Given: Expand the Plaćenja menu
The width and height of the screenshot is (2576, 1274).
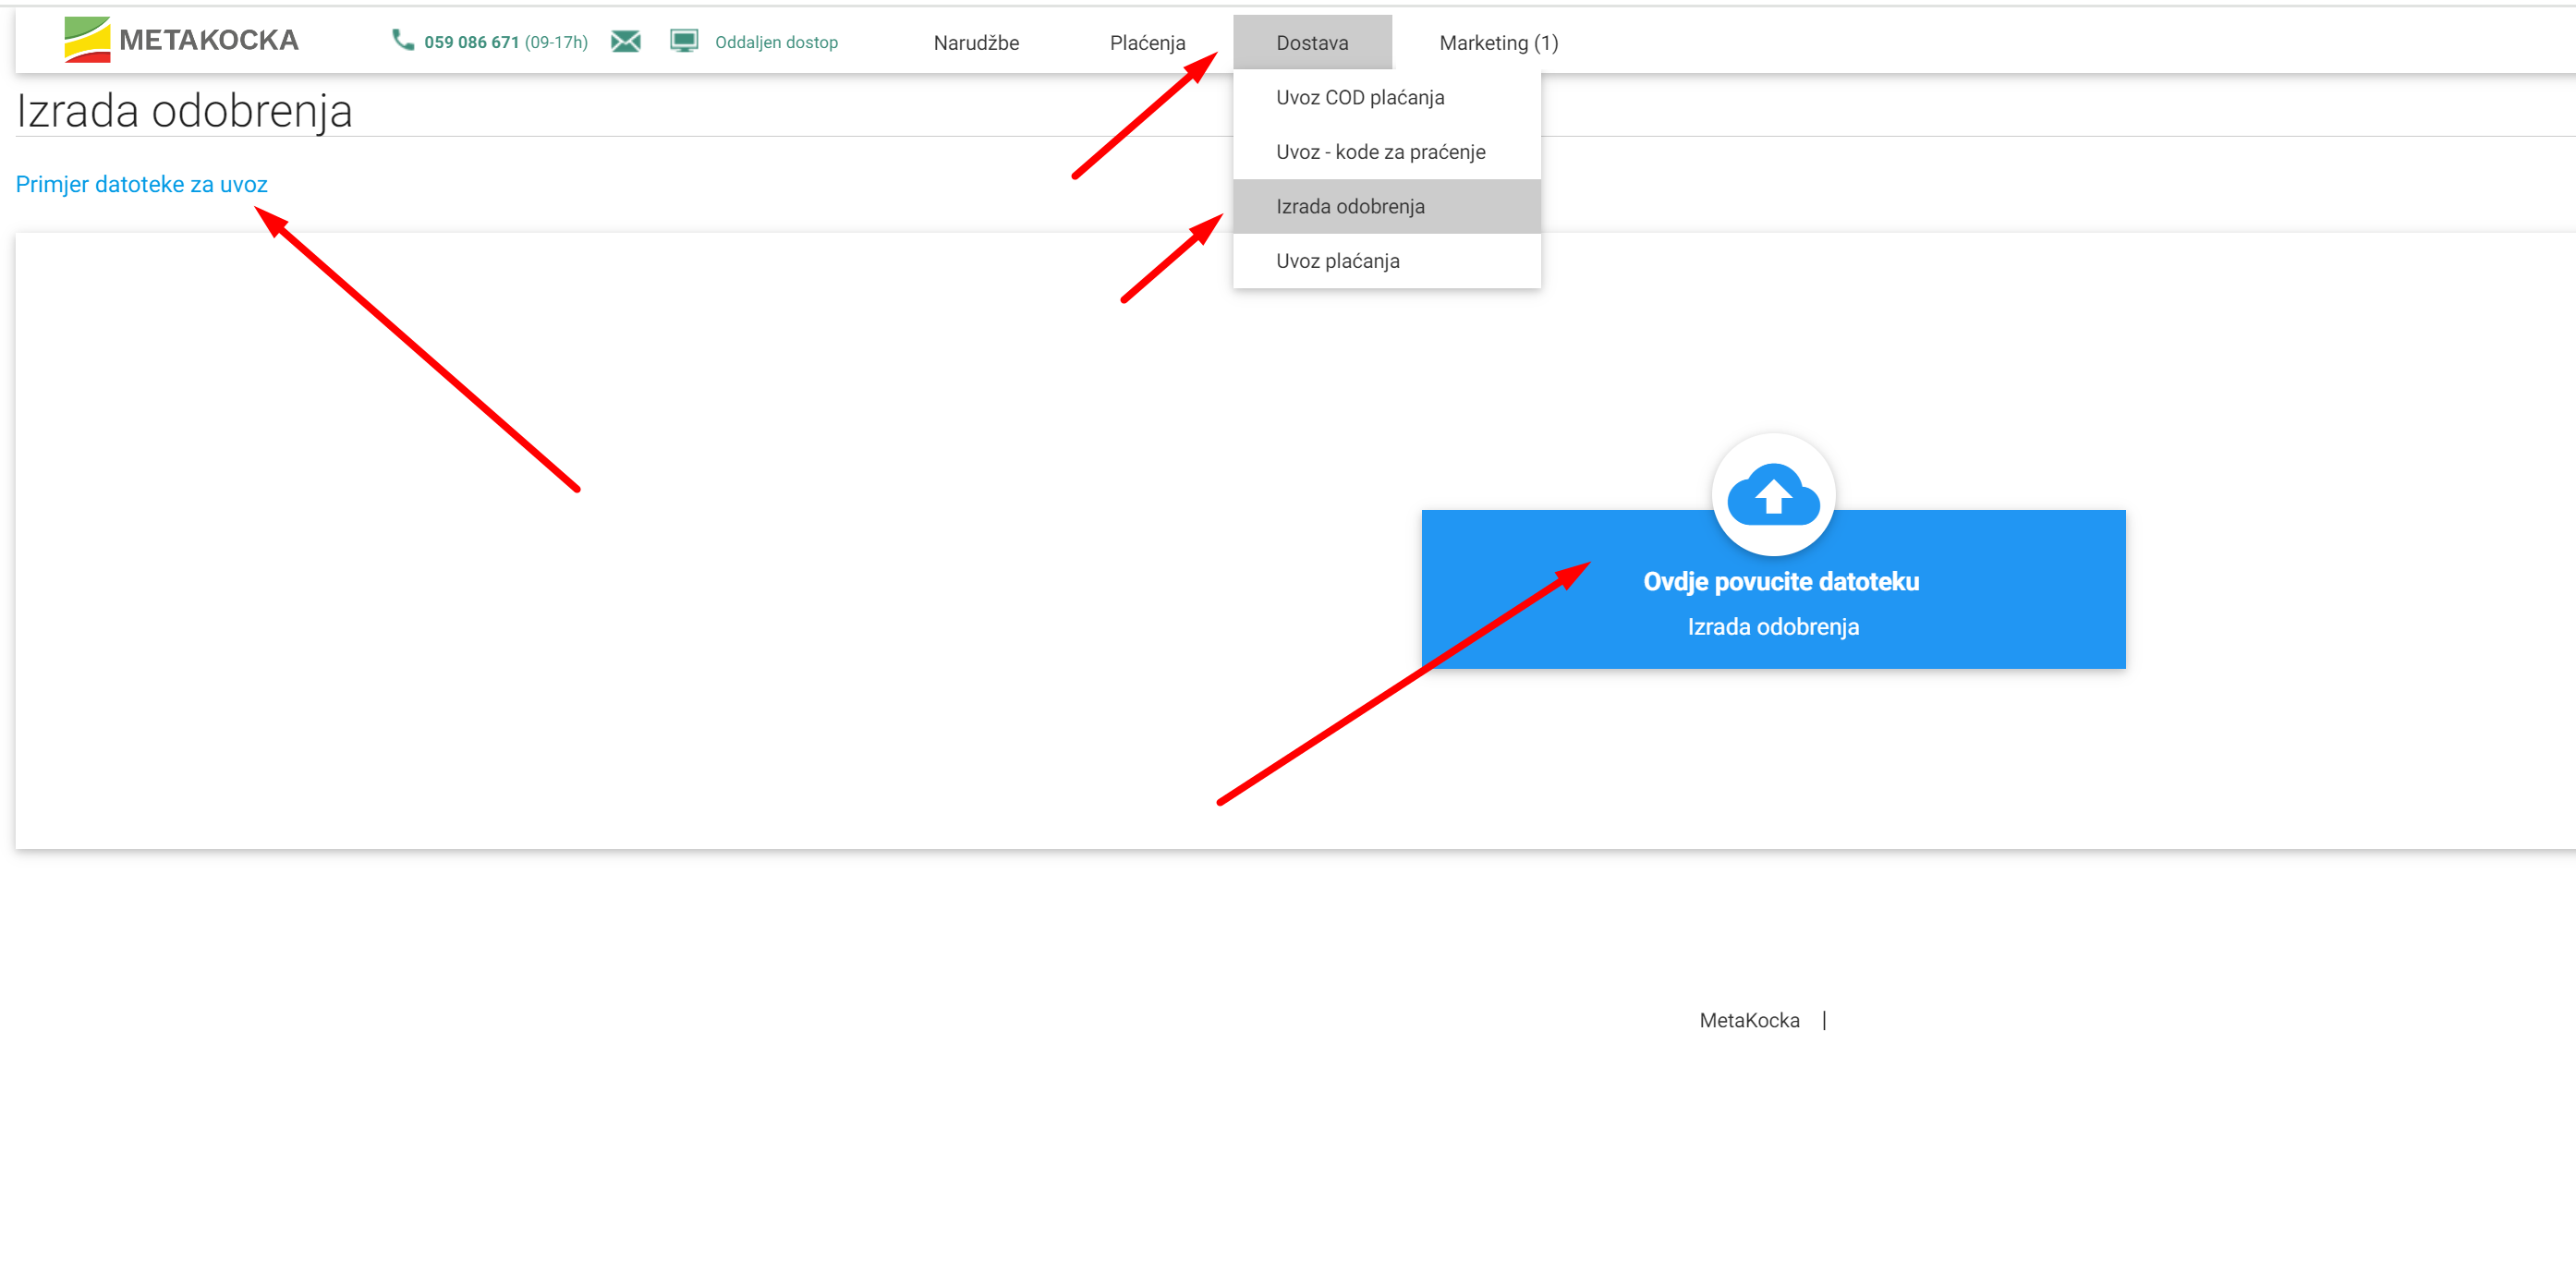Looking at the screenshot, I should pyautogui.click(x=1147, y=43).
